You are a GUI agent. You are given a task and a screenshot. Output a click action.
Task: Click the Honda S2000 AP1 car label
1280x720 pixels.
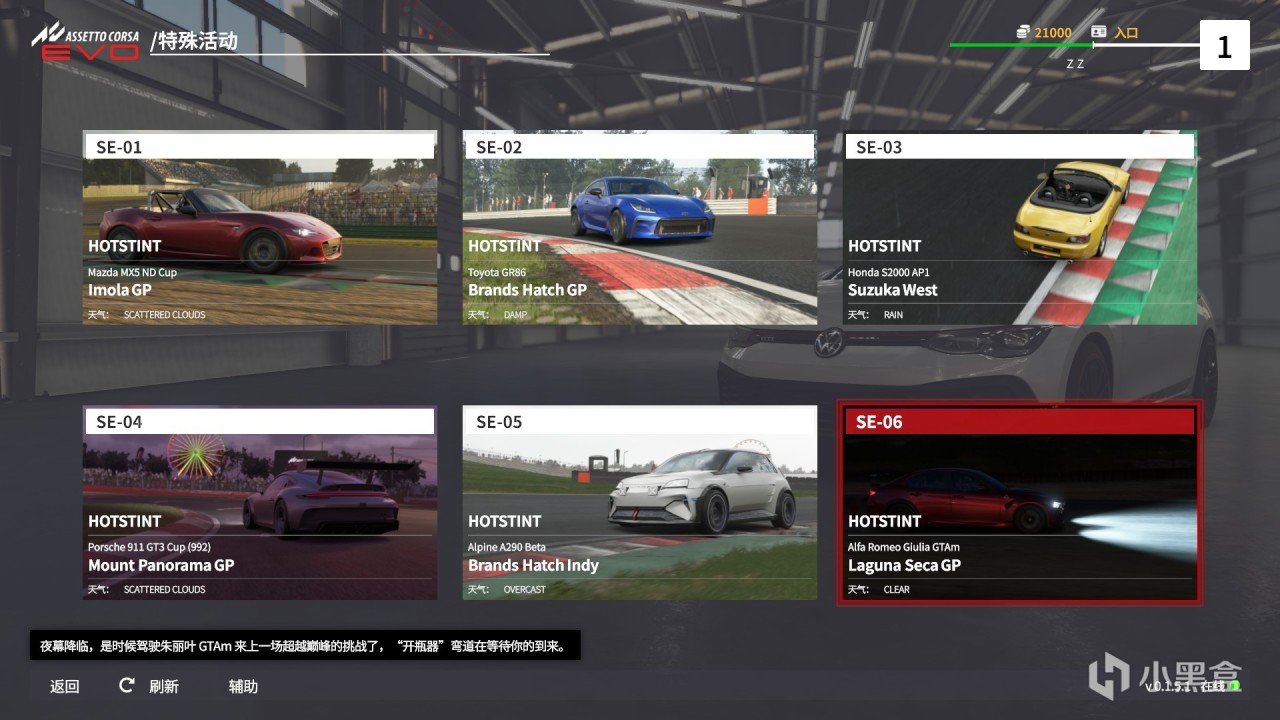889,272
